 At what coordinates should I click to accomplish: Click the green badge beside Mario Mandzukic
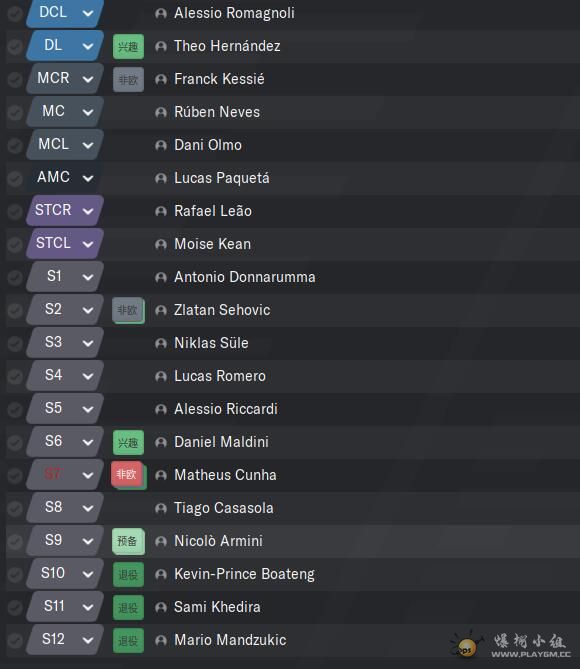(128, 640)
